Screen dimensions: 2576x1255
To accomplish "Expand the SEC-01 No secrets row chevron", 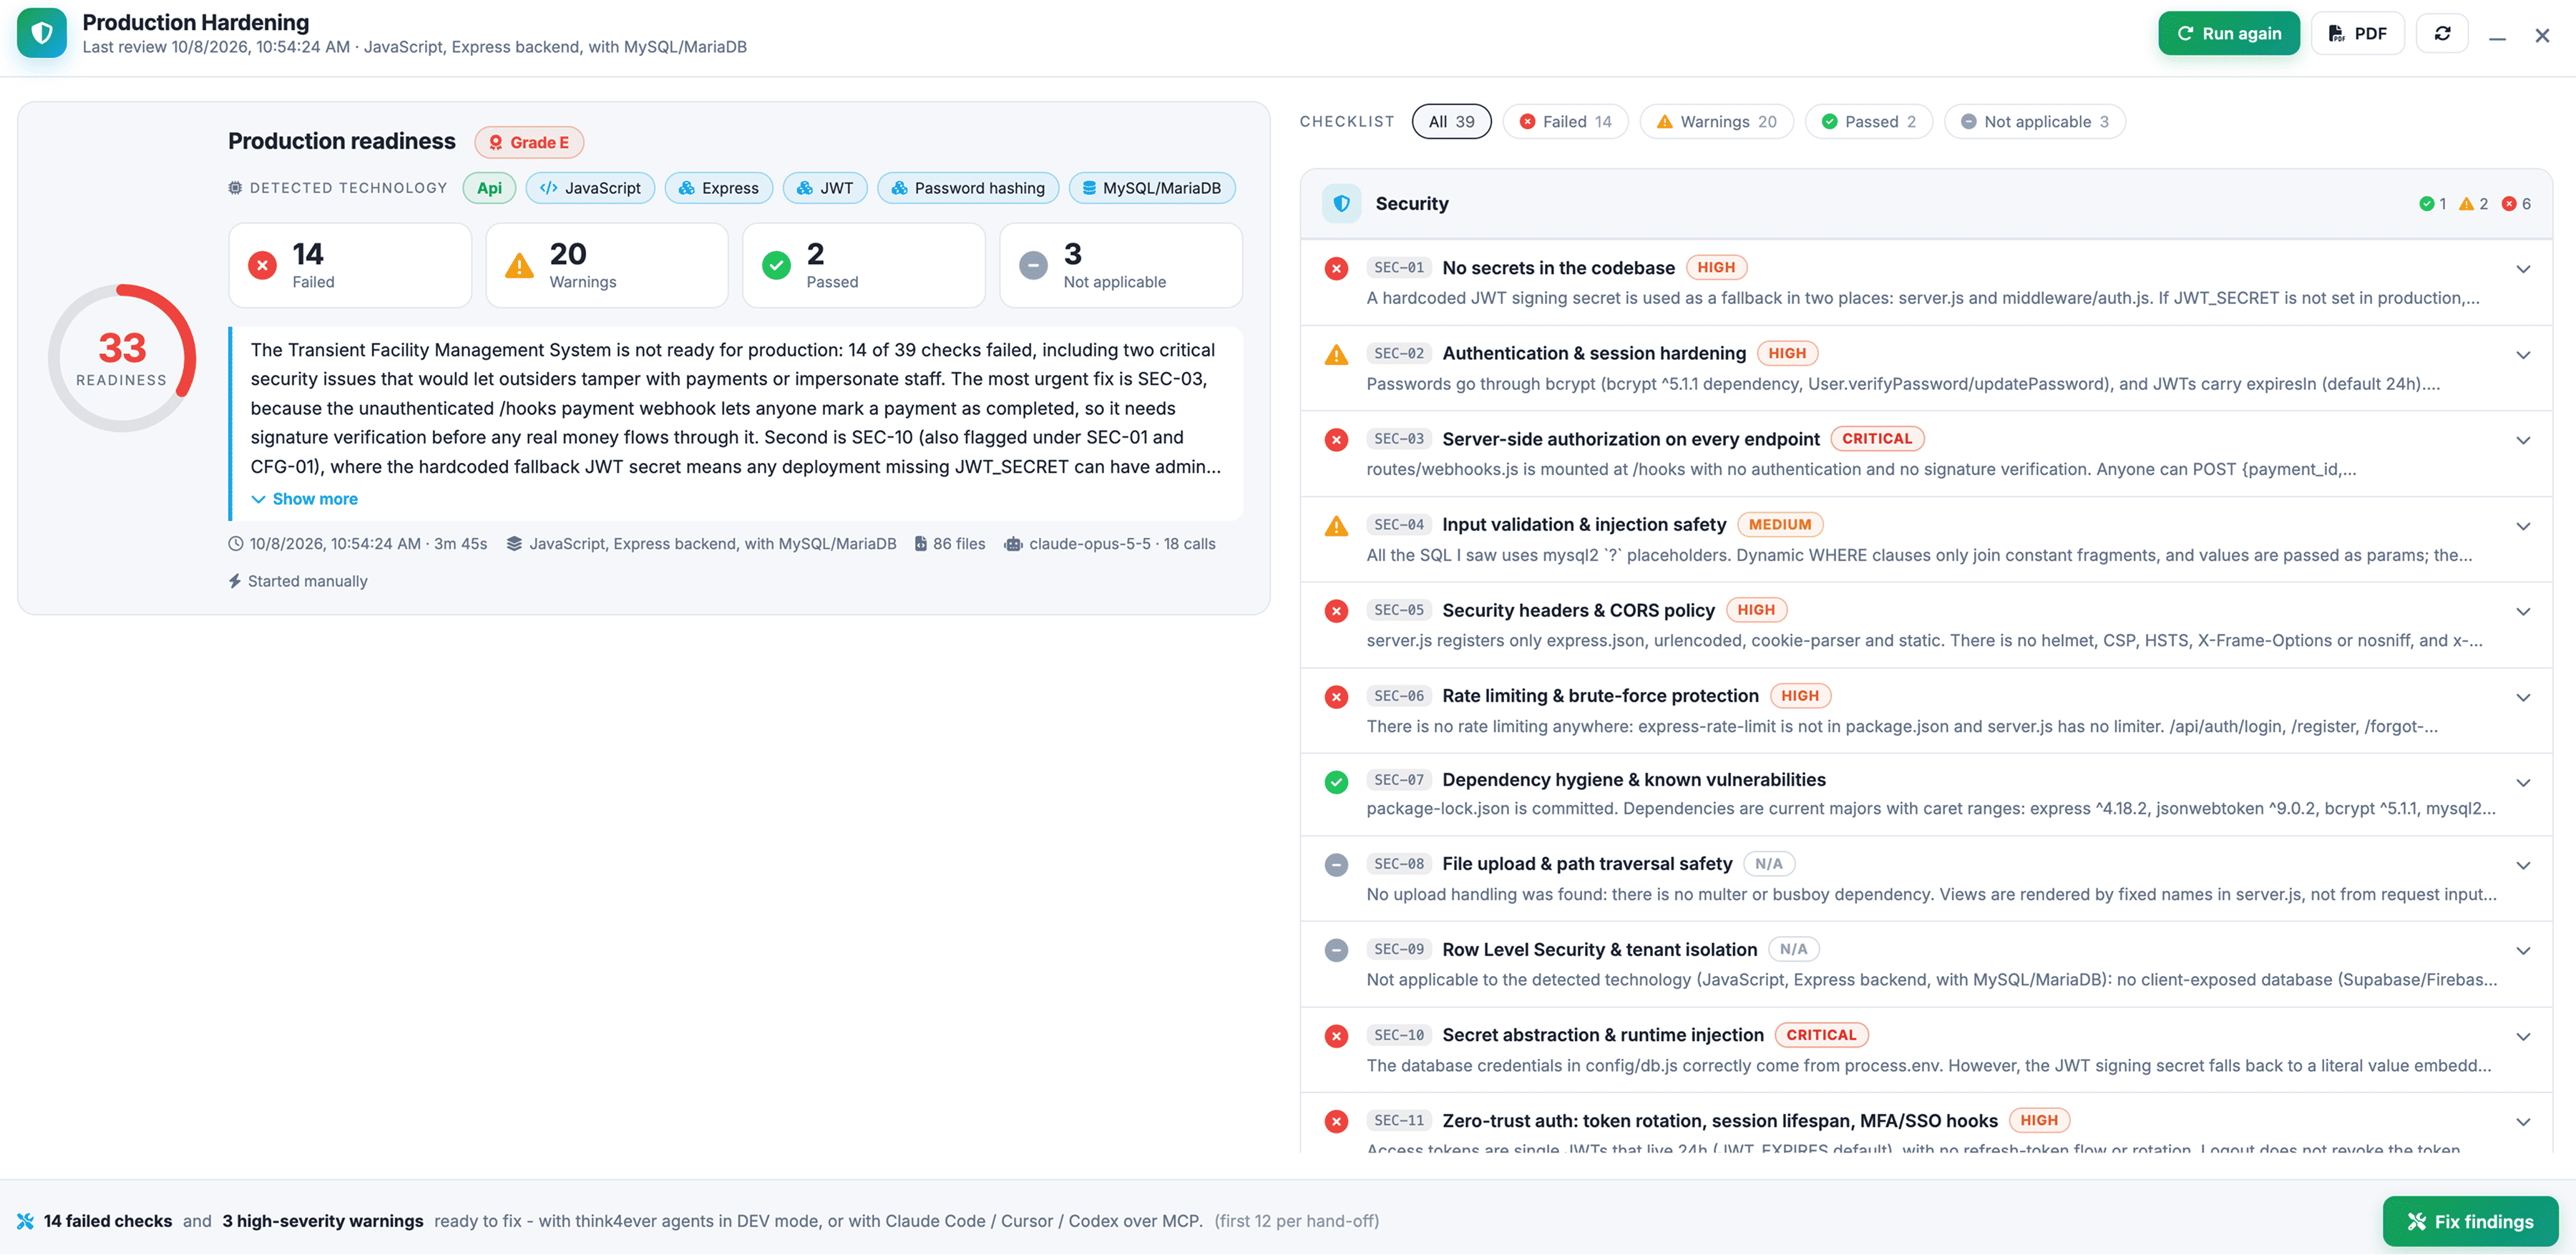I will tap(2523, 269).
